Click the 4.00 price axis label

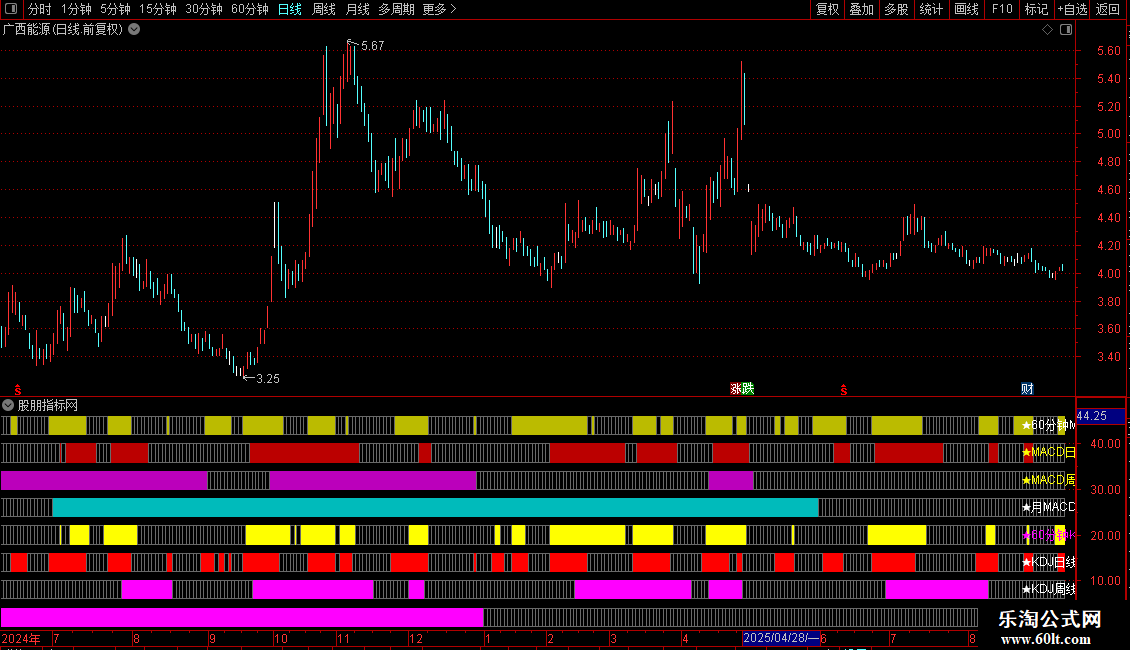(x=1108, y=273)
